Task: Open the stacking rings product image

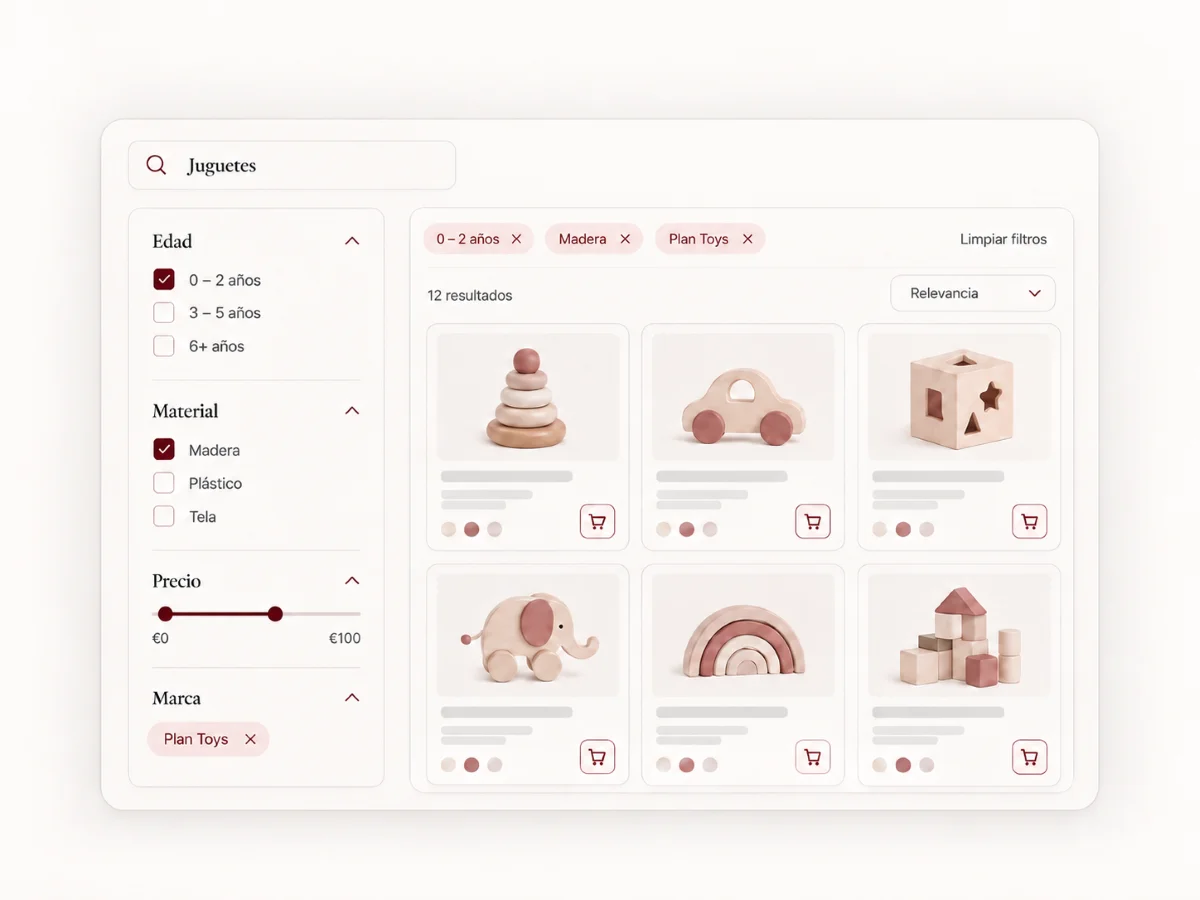Action: coord(528,397)
